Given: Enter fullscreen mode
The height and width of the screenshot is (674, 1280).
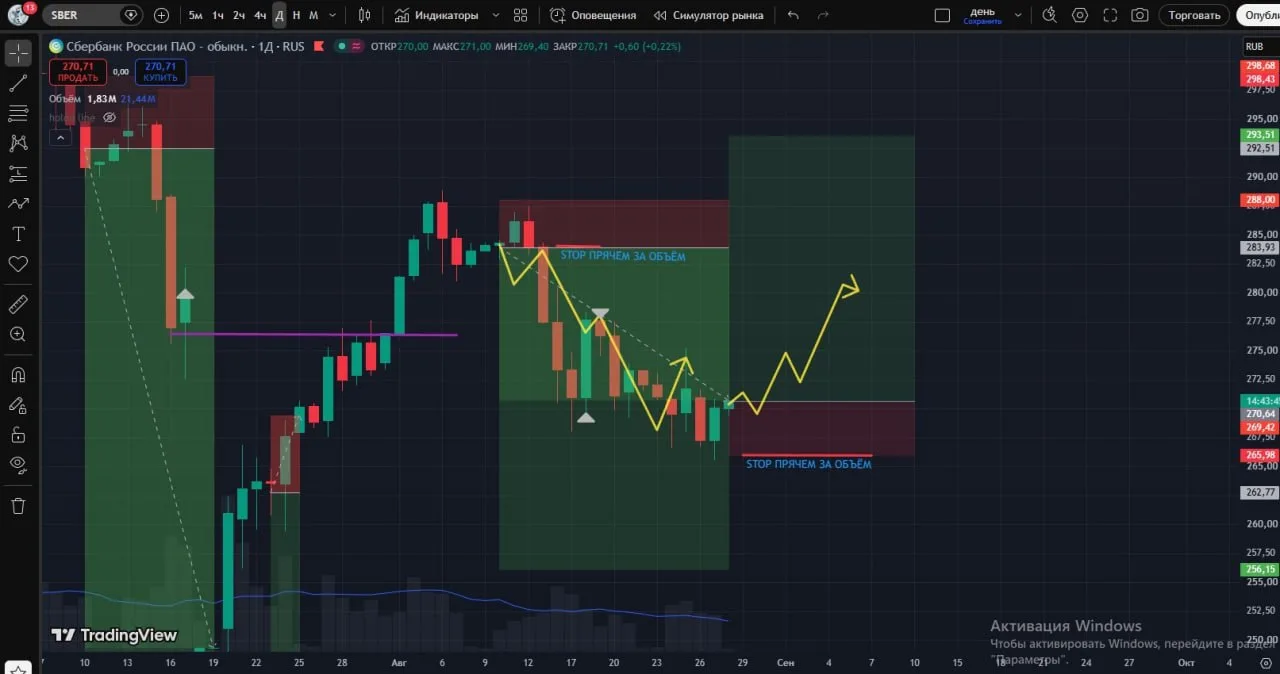Looking at the screenshot, I should 1110,15.
